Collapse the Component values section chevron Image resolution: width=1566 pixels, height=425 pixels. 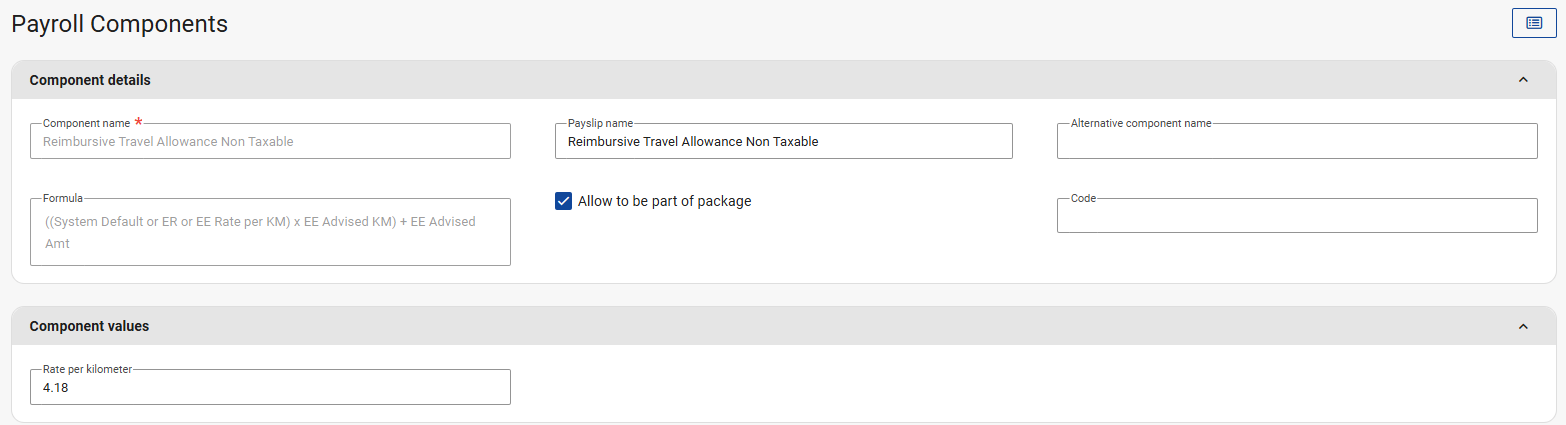[1523, 326]
